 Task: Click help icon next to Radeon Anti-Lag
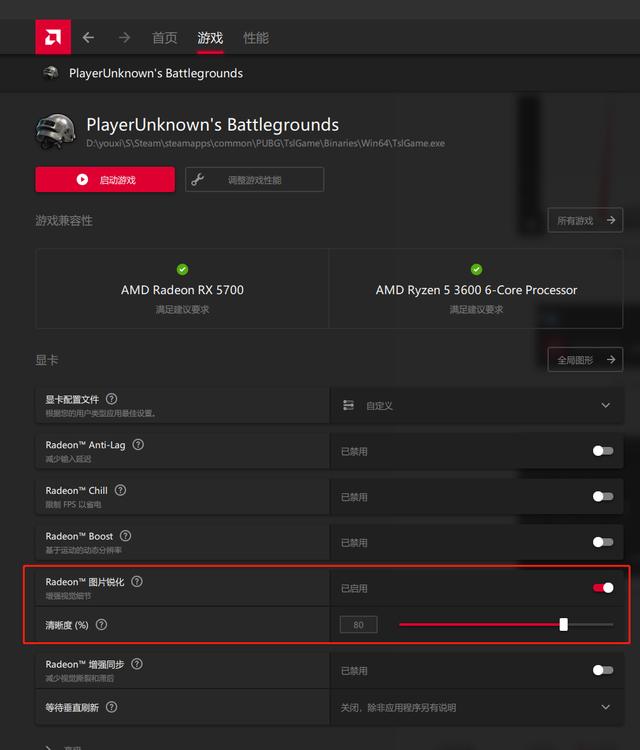pos(138,445)
